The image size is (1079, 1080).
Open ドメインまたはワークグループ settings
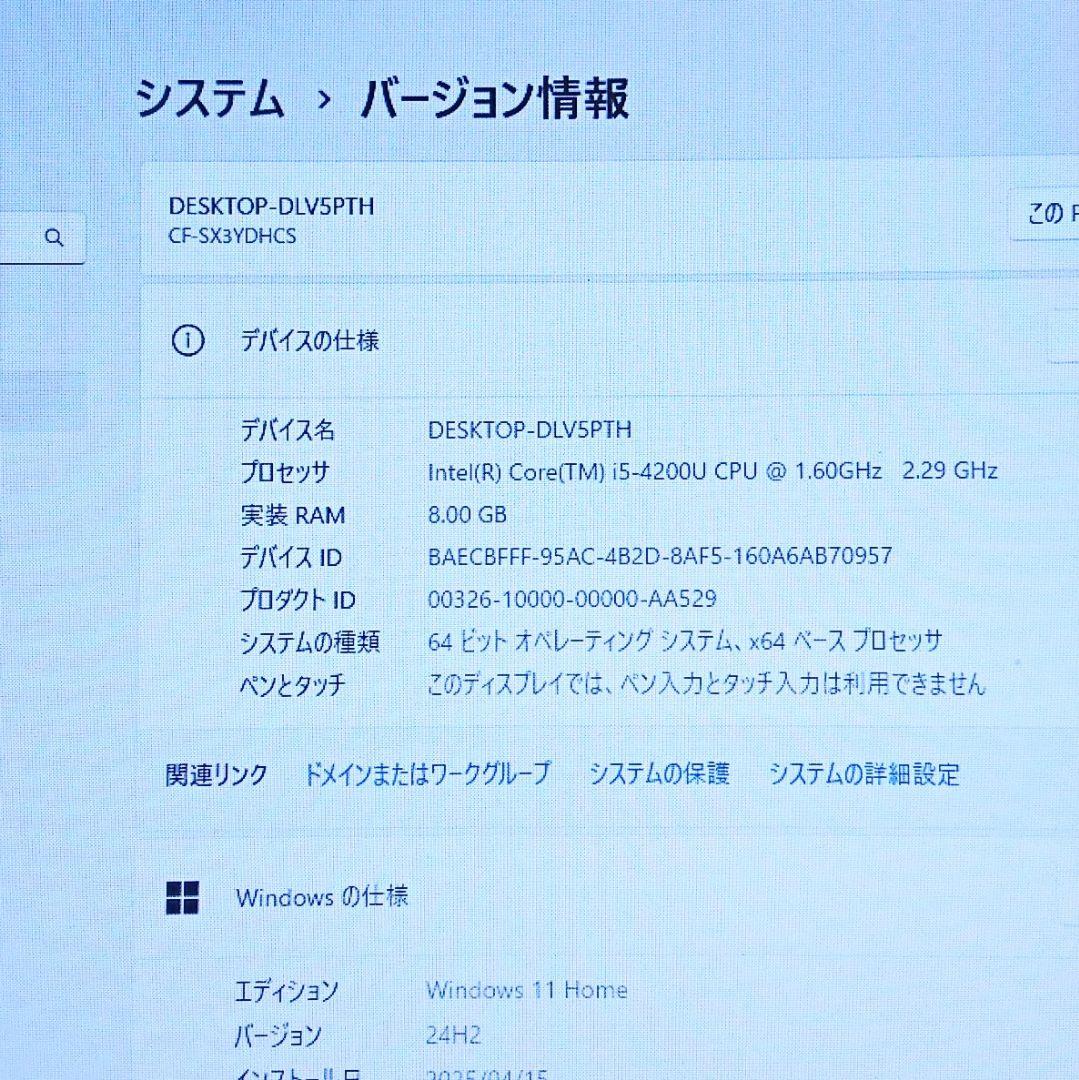pos(430,773)
